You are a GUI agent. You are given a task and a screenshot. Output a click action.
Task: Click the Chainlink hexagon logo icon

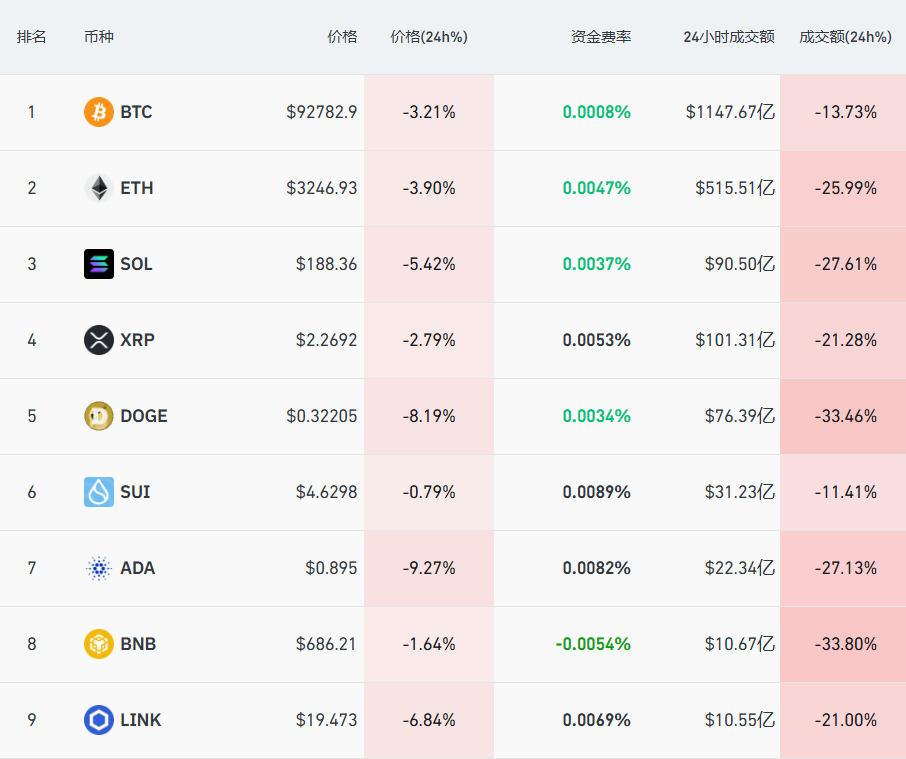99,720
